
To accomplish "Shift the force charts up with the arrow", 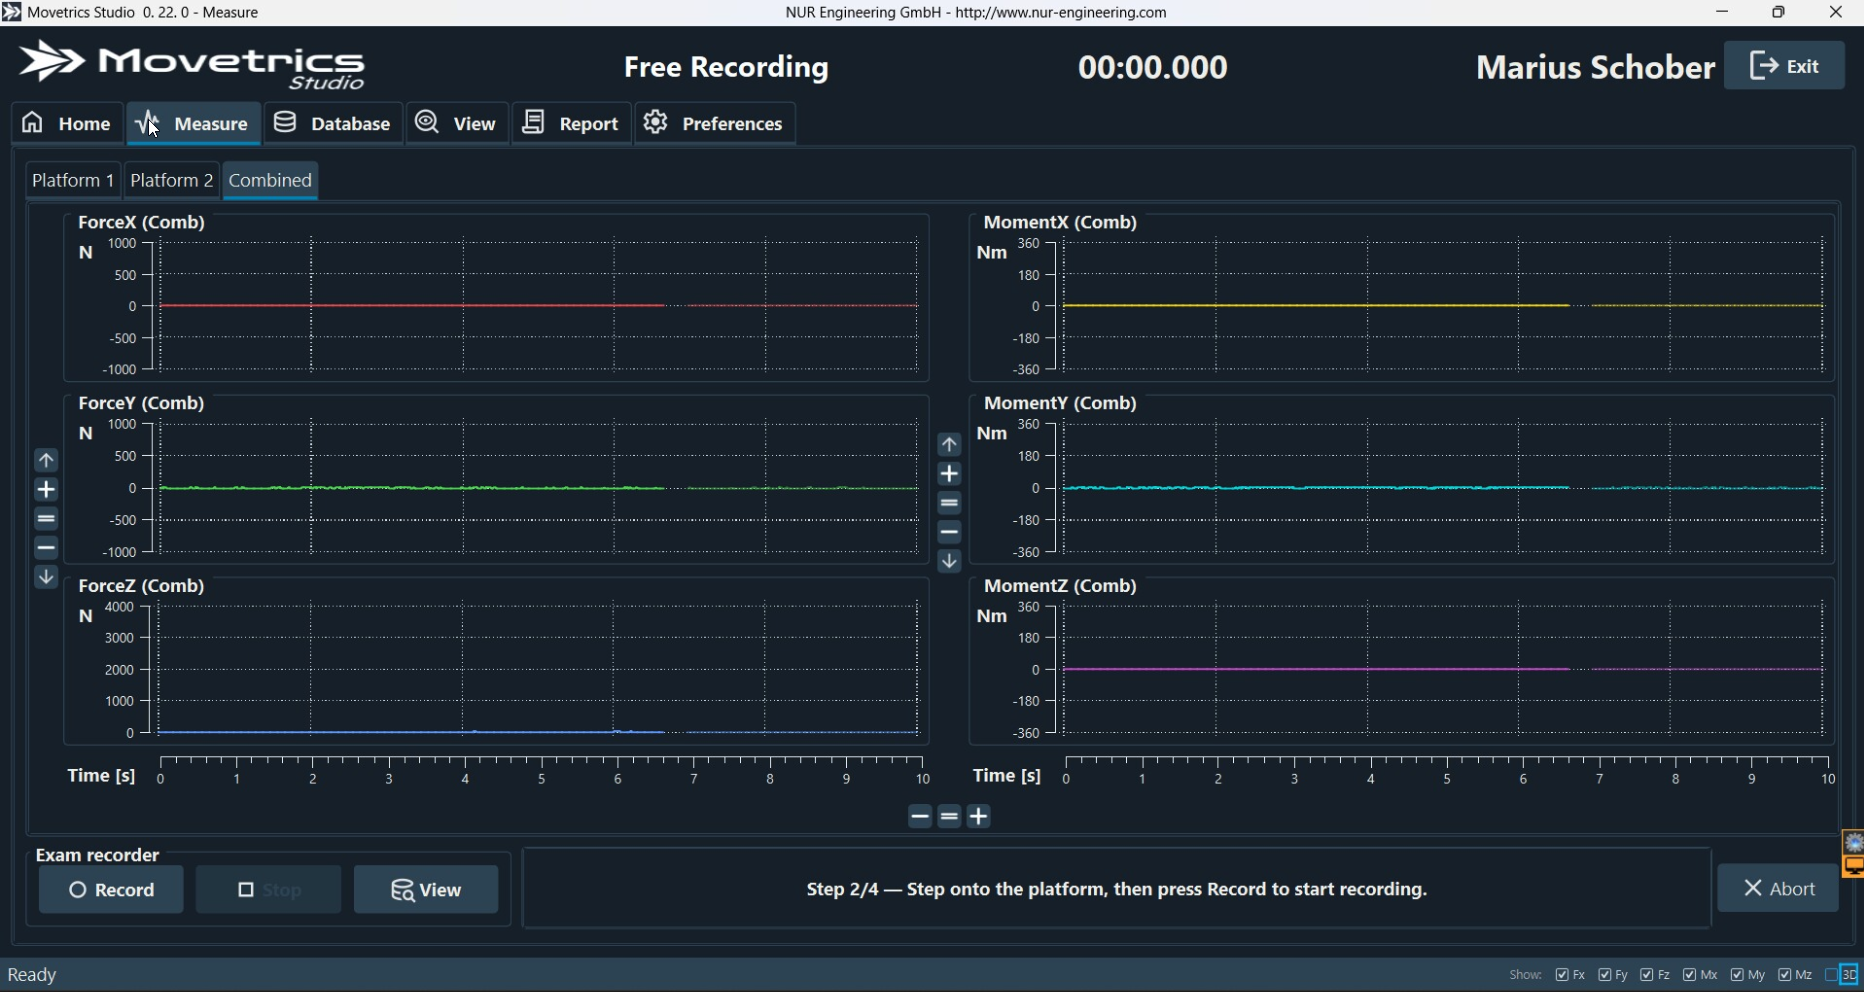I will [46, 460].
